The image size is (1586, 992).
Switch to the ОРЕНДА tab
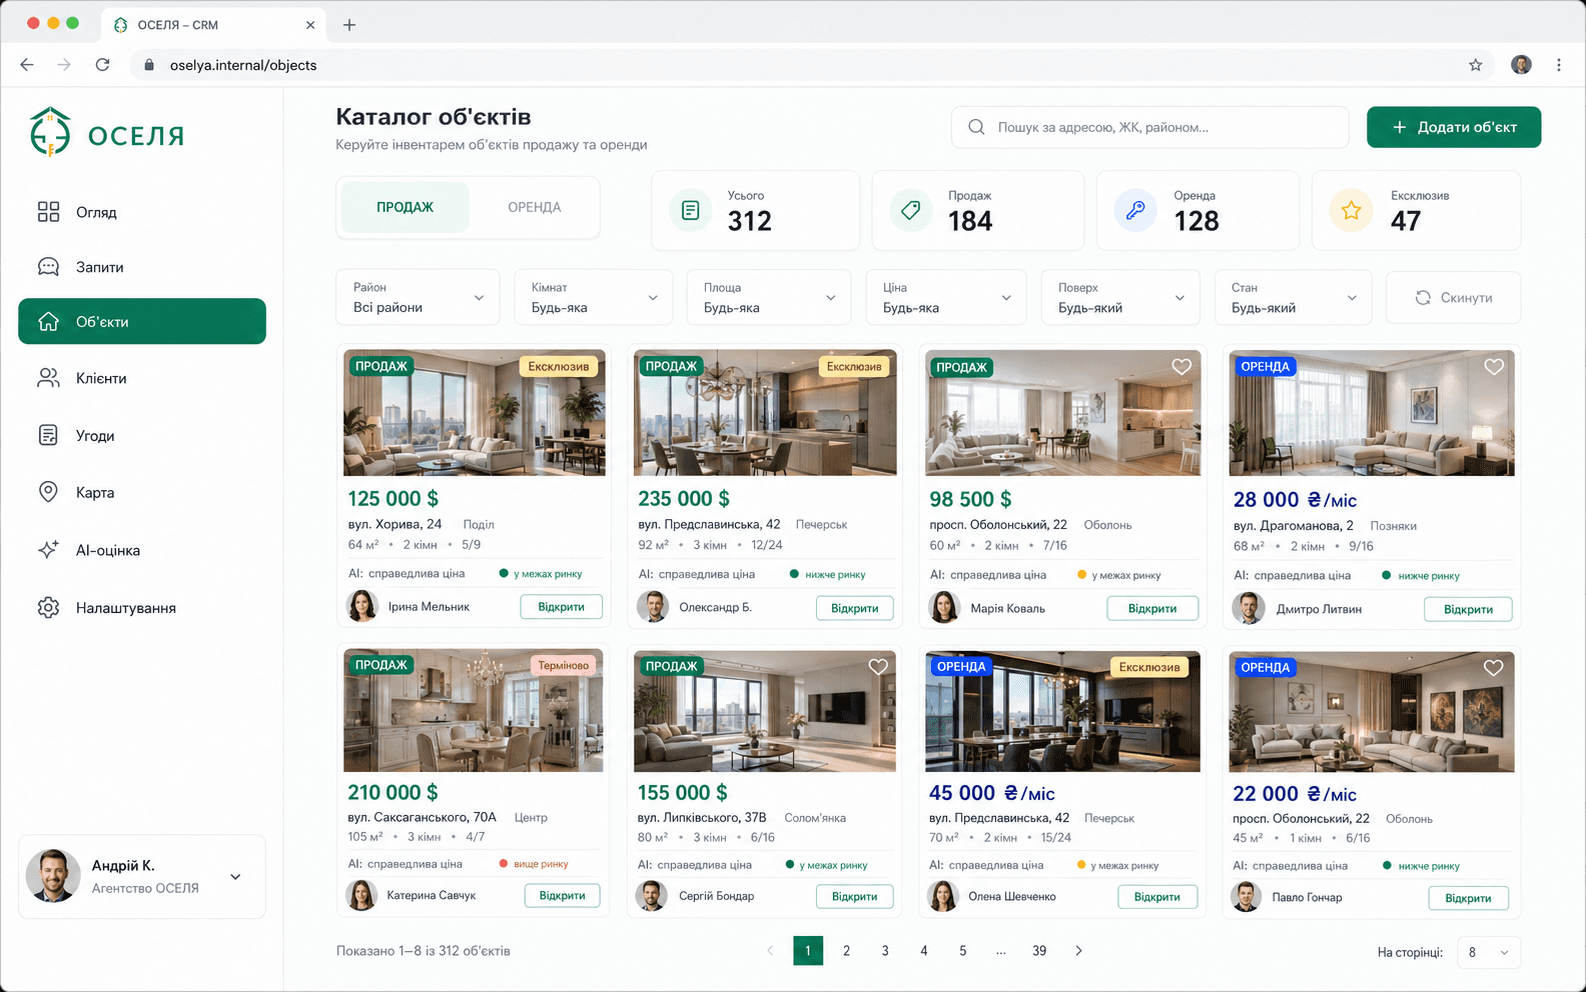pos(534,207)
